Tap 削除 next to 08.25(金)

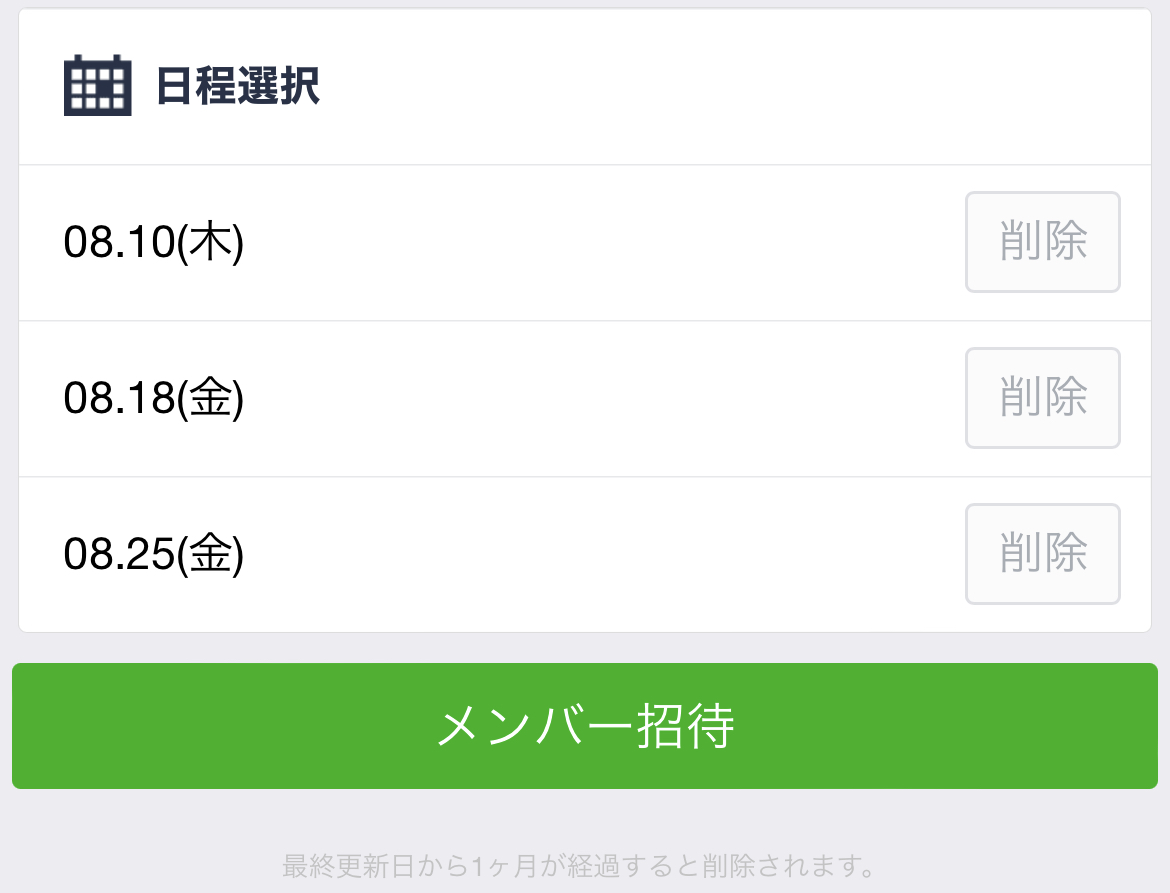point(1042,554)
